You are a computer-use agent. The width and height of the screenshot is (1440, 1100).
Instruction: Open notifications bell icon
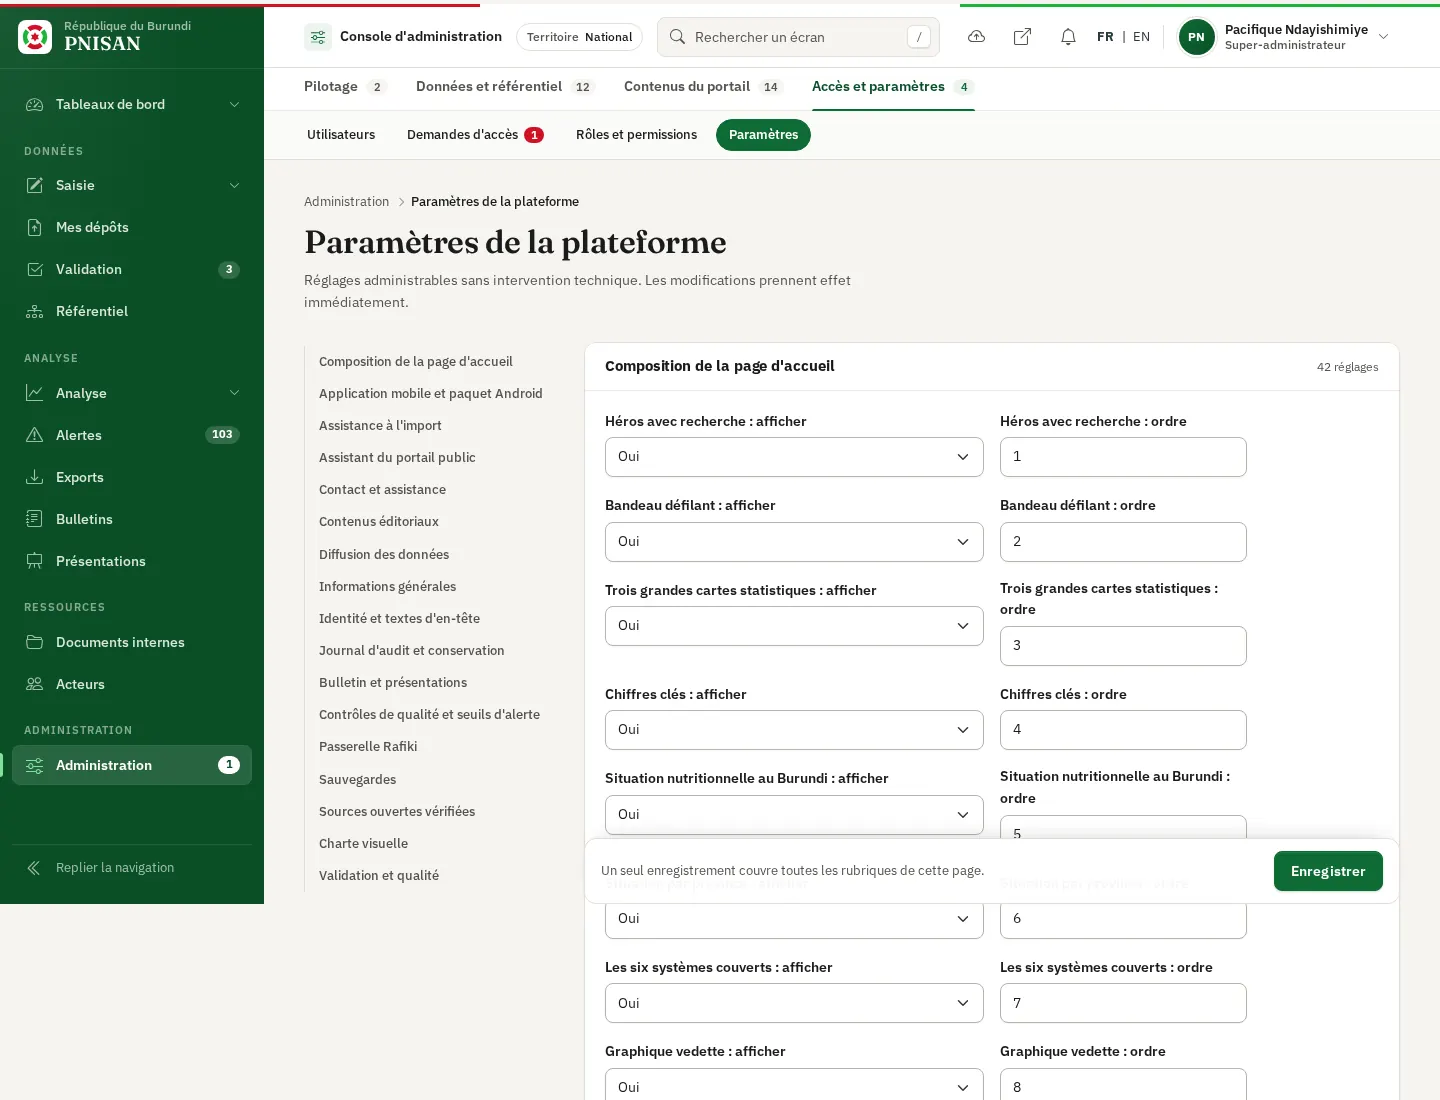point(1068,37)
